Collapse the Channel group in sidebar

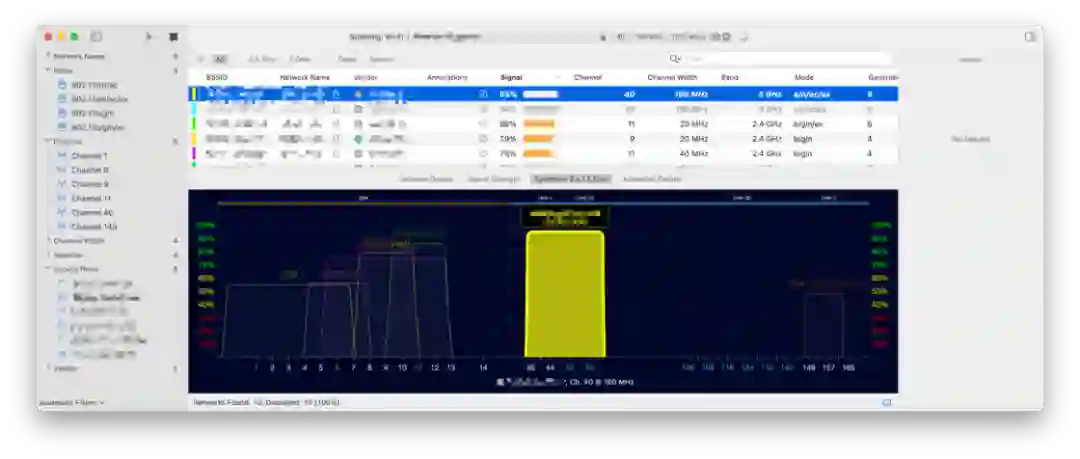(x=48, y=141)
